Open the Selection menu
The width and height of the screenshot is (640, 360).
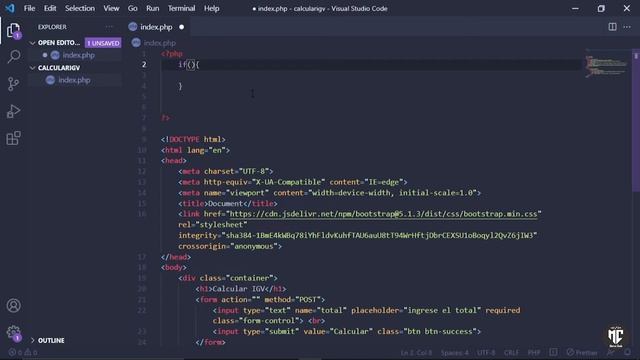coord(80,8)
